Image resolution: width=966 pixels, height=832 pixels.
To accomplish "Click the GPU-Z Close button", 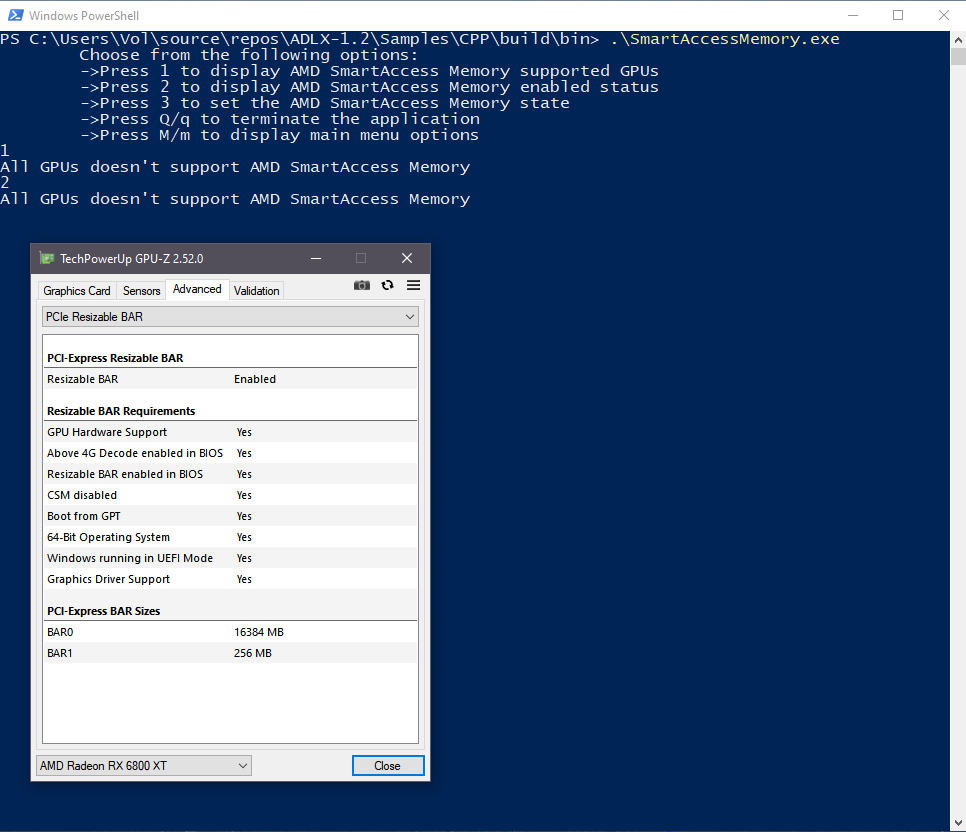I will [x=388, y=765].
